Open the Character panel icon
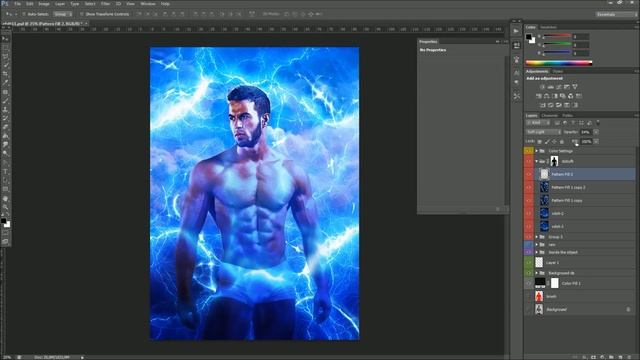Viewport: 640px width, 360px height. pyautogui.click(x=516, y=73)
